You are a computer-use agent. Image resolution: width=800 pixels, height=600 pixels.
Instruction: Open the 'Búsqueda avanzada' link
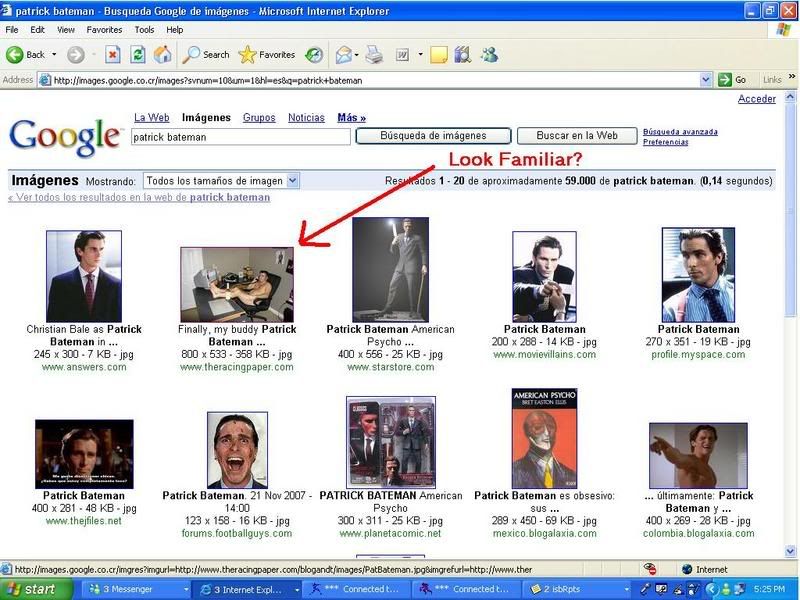click(680, 132)
